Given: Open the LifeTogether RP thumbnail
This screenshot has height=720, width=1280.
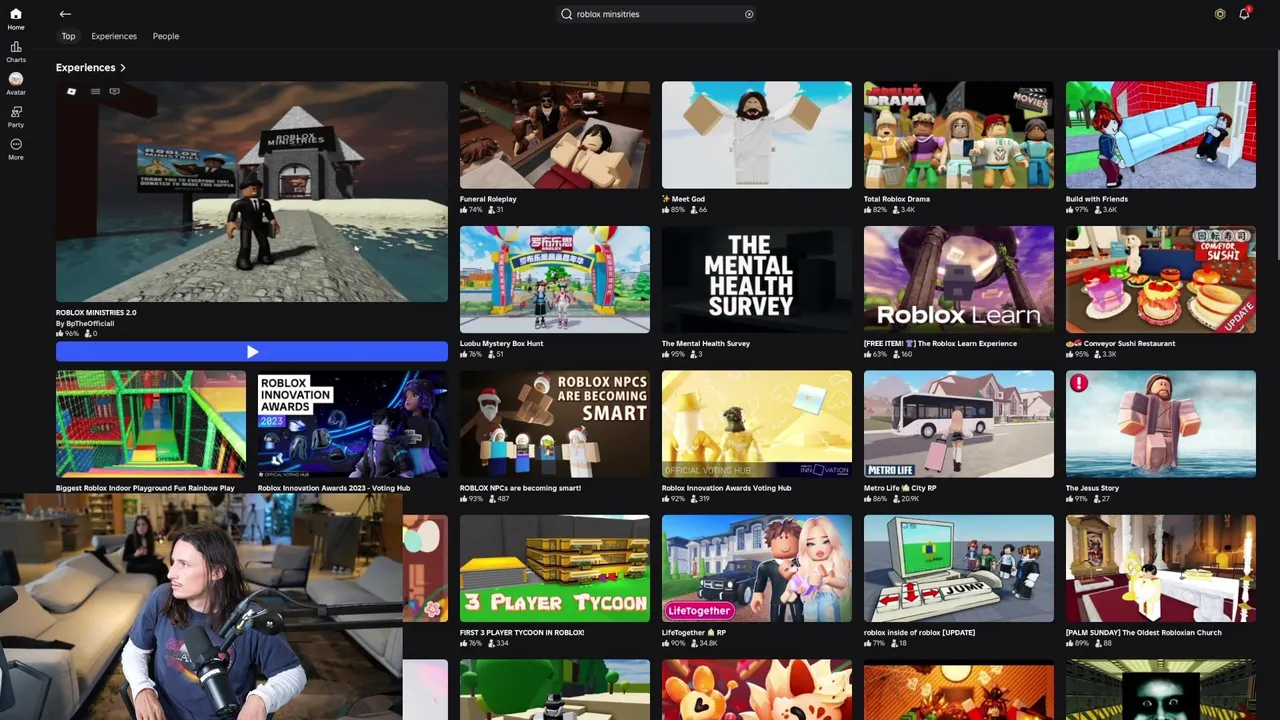Looking at the screenshot, I should [x=757, y=569].
